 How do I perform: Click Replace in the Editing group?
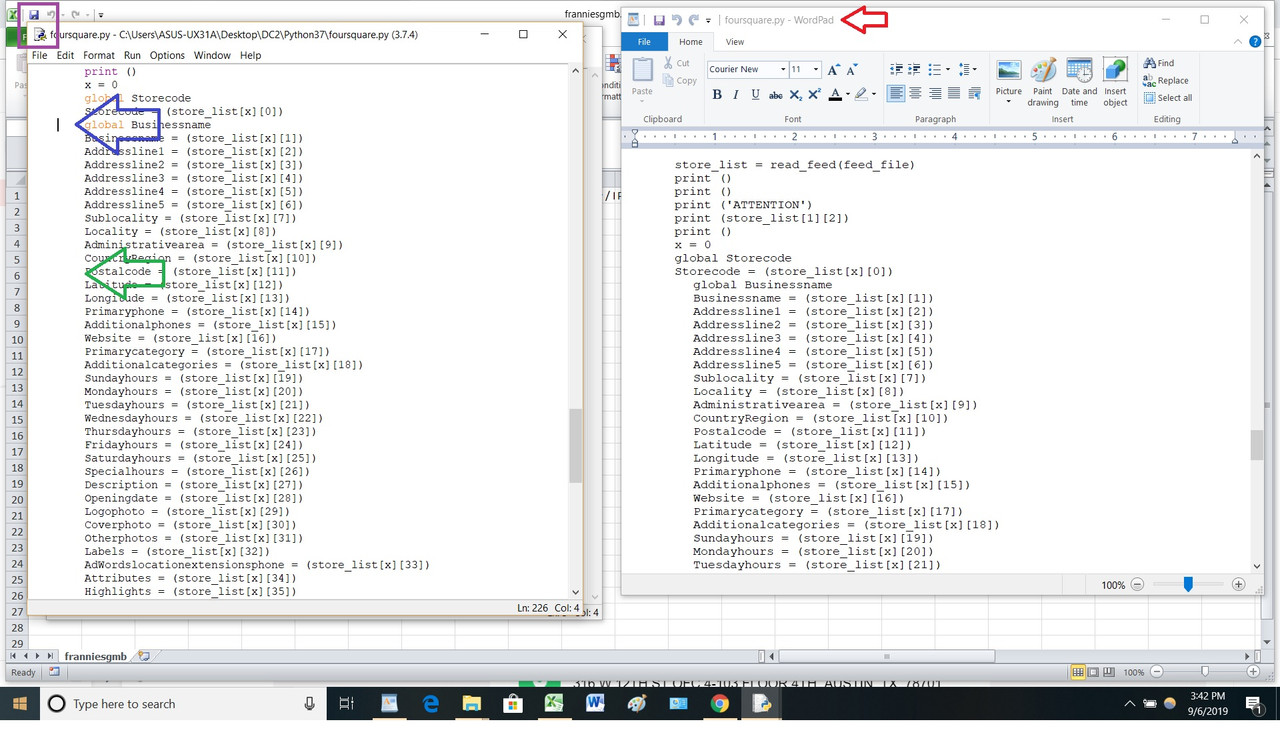click(x=1166, y=81)
